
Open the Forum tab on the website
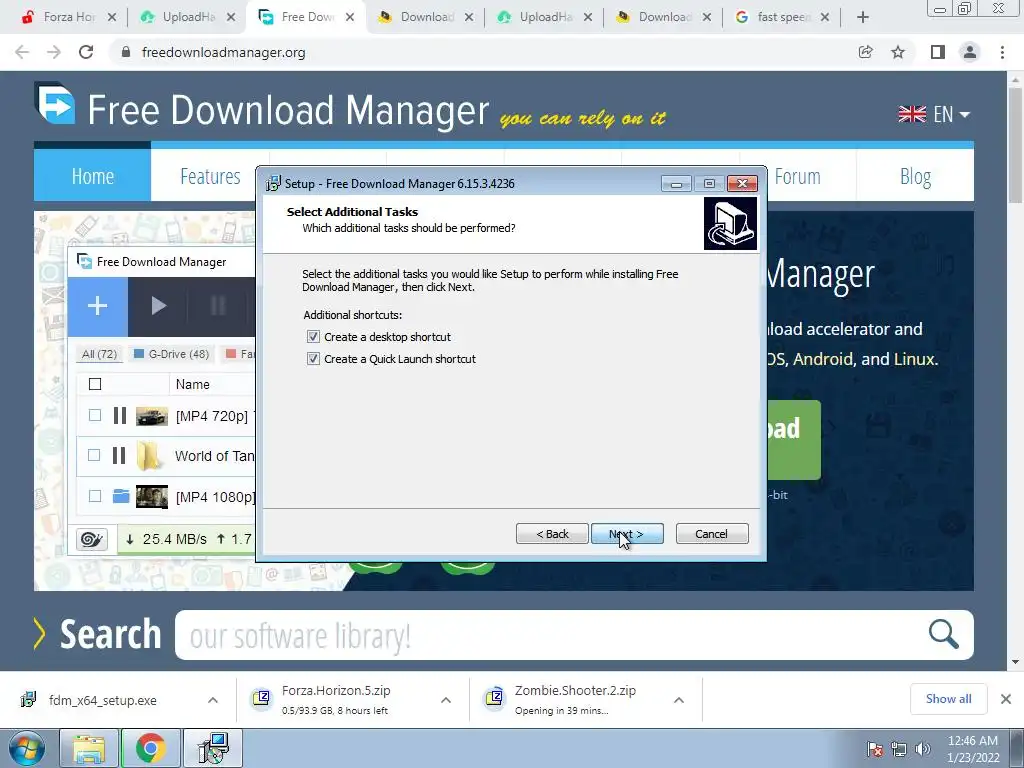(797, 176)
